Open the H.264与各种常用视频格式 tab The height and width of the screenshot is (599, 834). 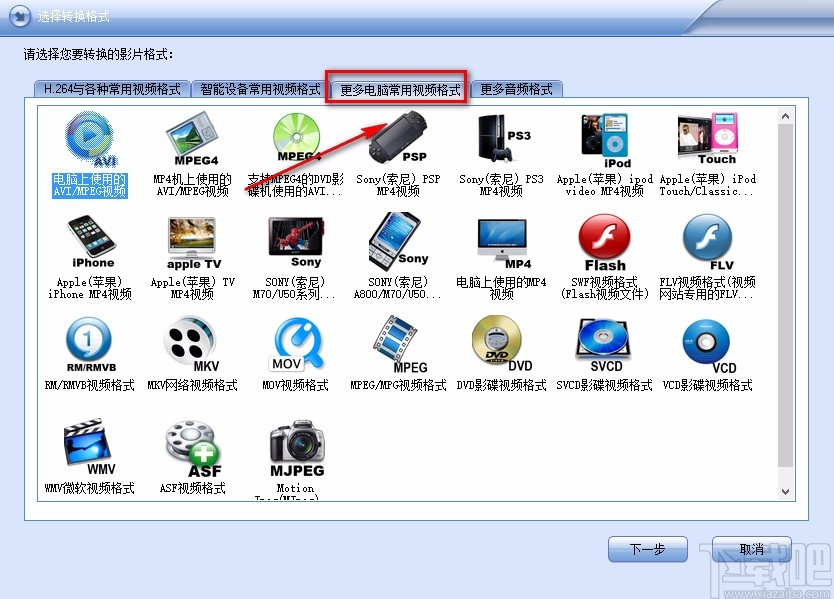[112, 89]
